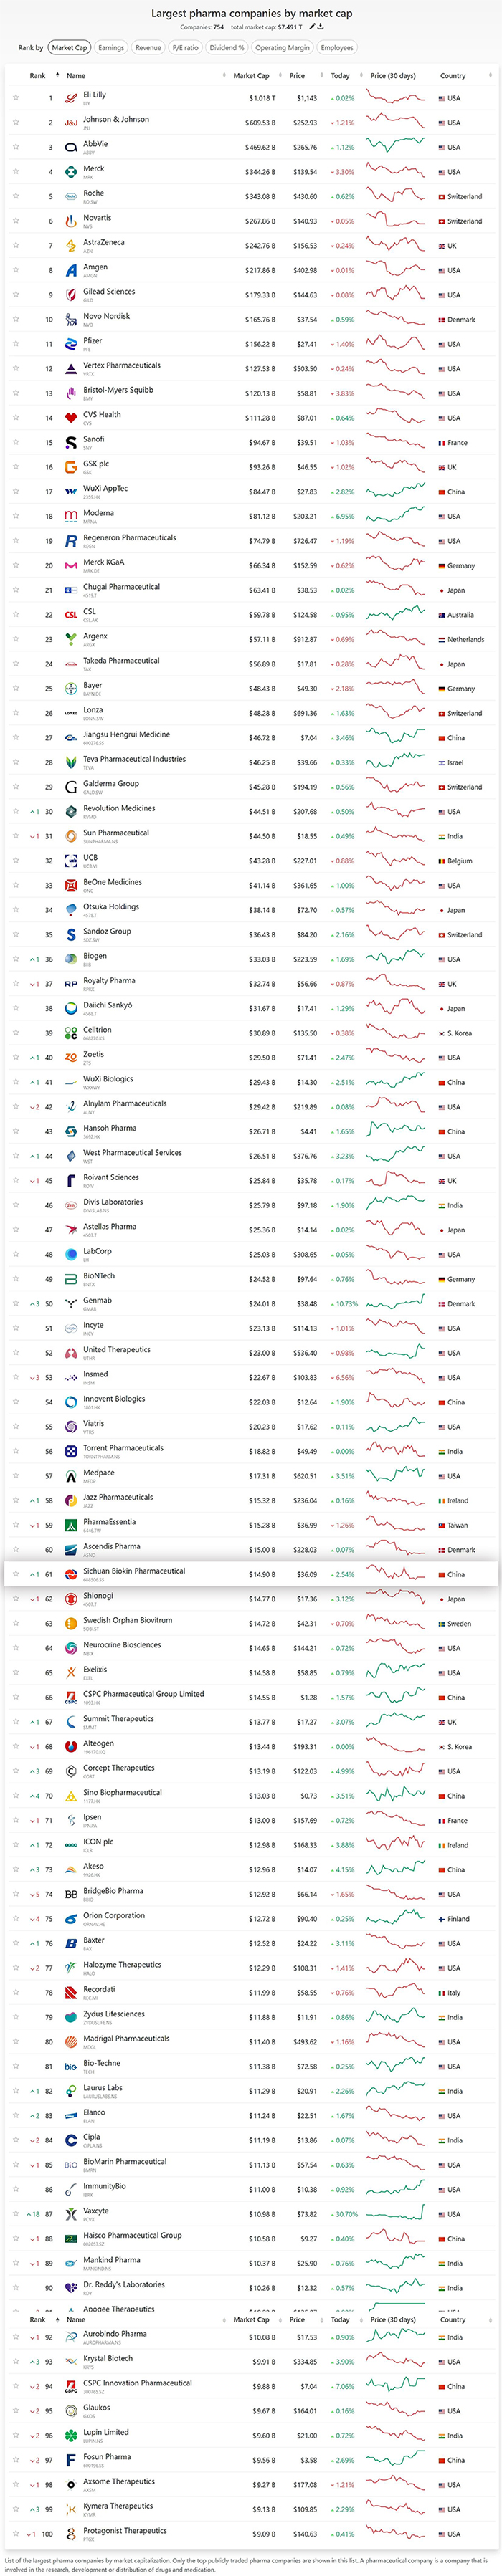Click the Merck logo icon
Viewport: 502px width, 2576px height.
[71, 172]
